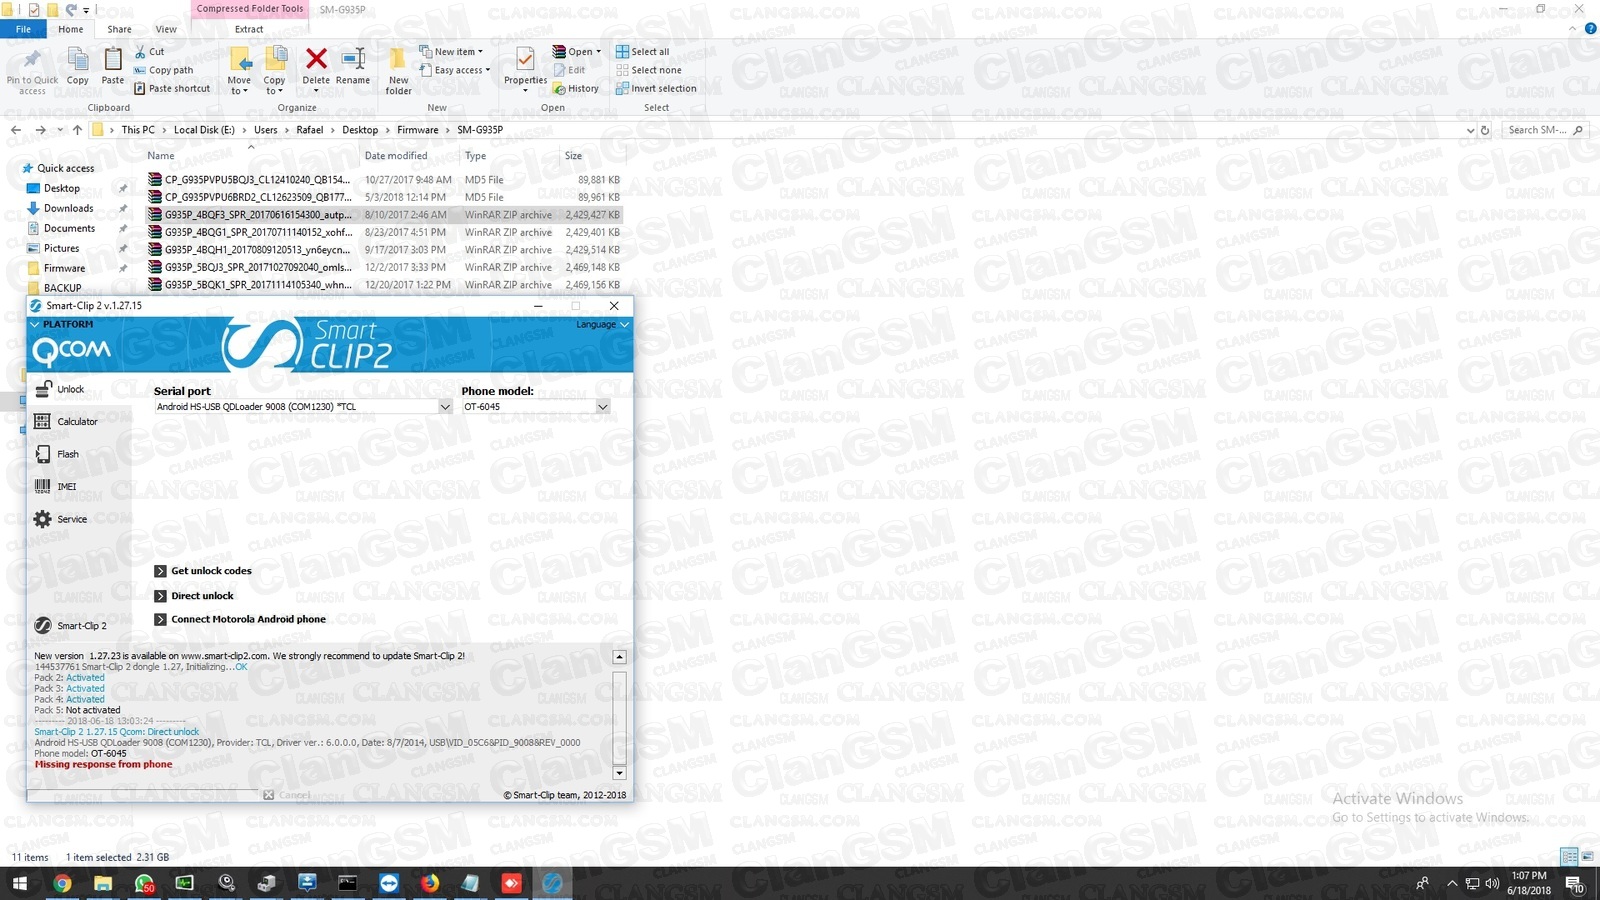Select file G935P_5BQK1_SPR zip archive
The image size is (1600, 900).
coord(384,285)
